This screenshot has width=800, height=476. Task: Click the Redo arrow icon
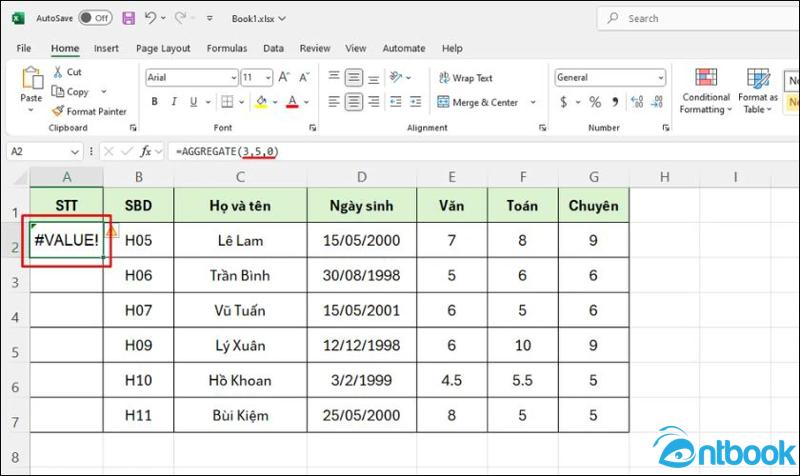(x=180, y=18)
